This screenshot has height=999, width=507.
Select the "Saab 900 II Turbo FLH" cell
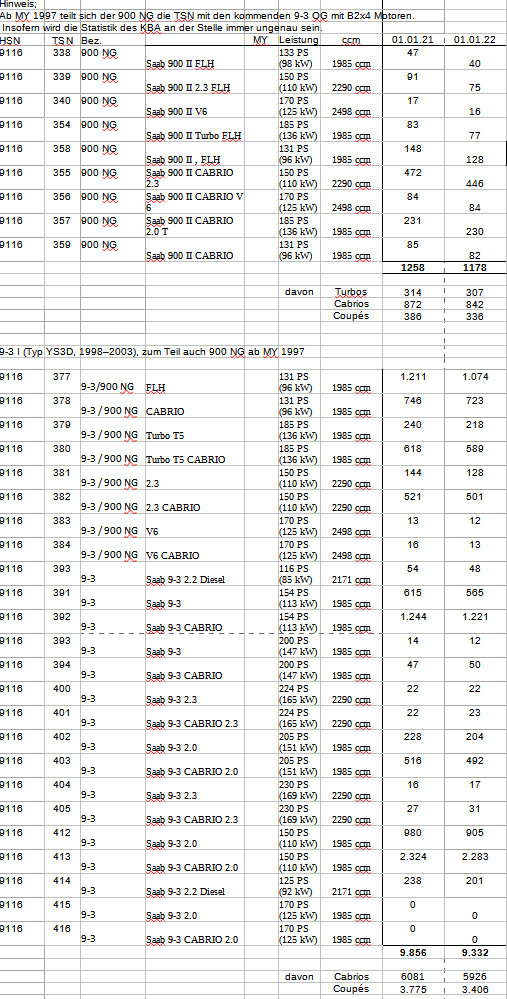[x=195, y=136]
